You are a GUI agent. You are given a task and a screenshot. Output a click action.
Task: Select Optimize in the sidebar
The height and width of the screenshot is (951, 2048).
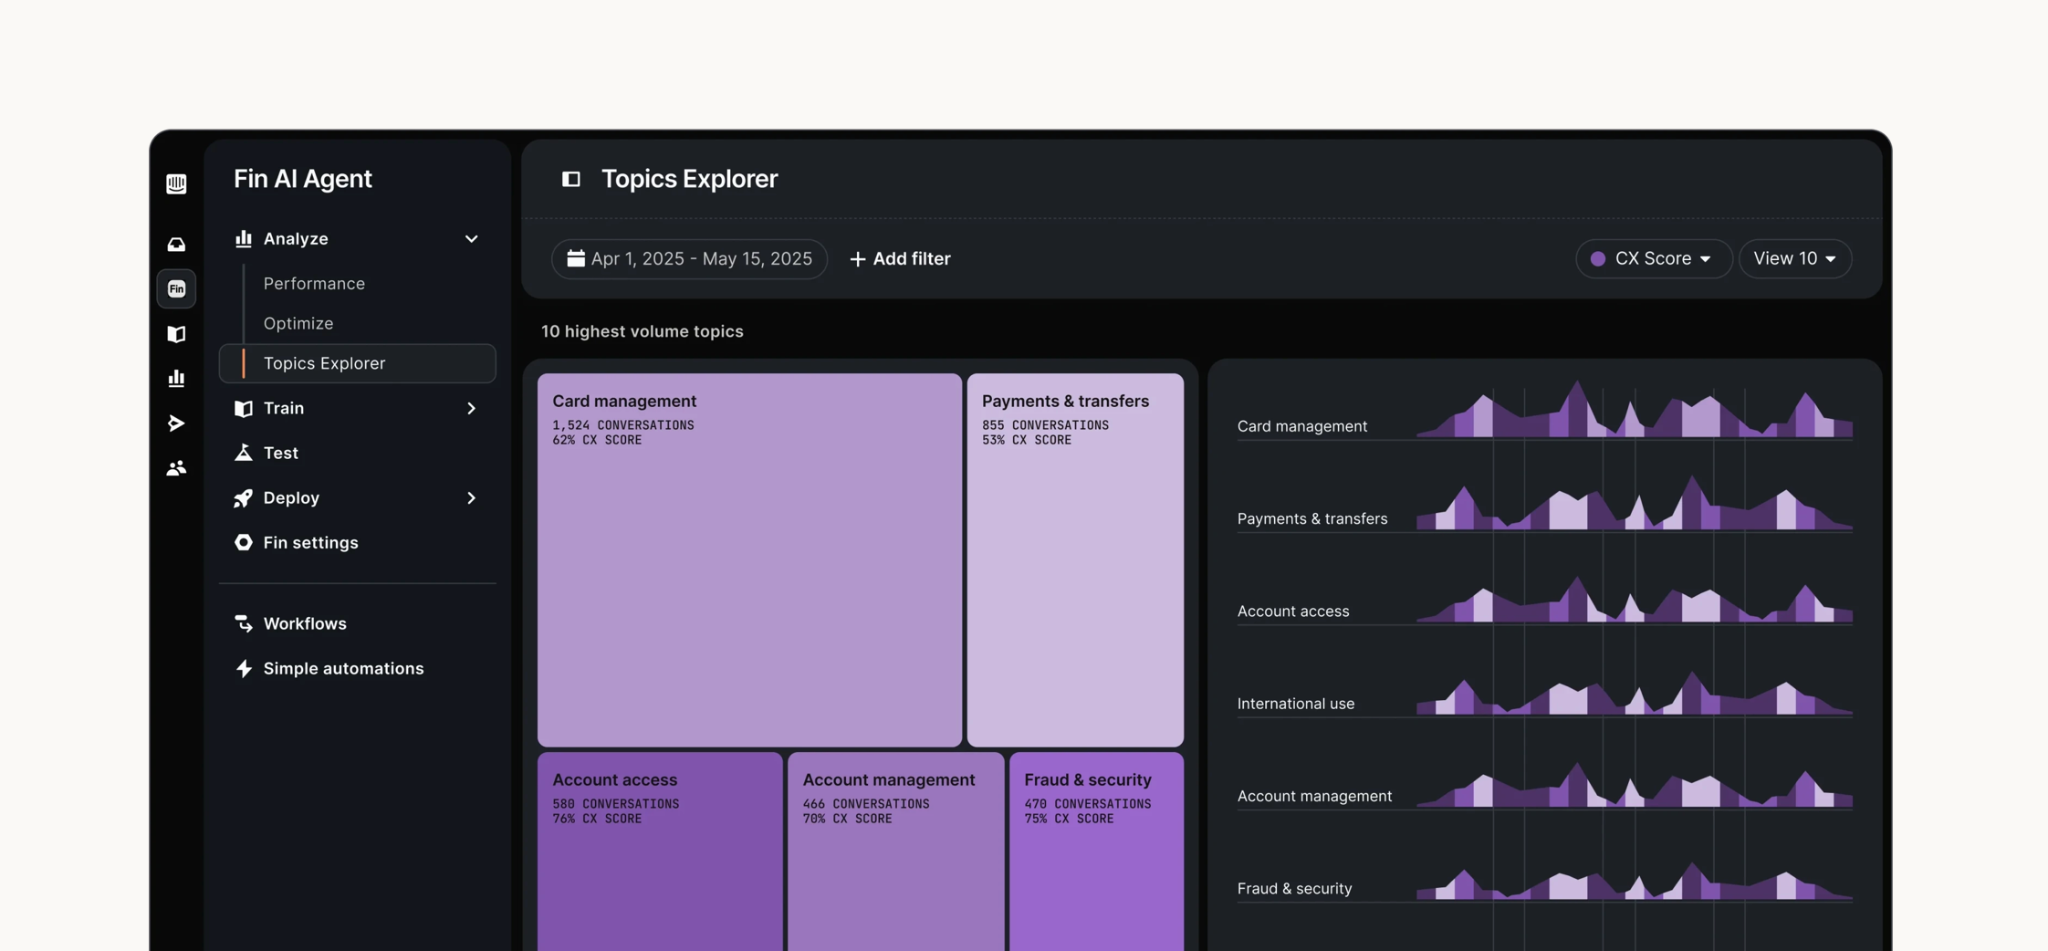point(298,324)
